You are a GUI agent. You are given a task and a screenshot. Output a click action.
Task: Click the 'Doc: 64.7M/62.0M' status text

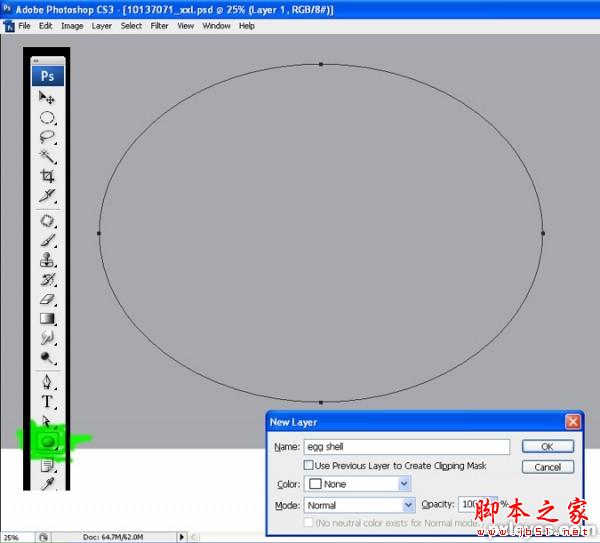[113, 537]
